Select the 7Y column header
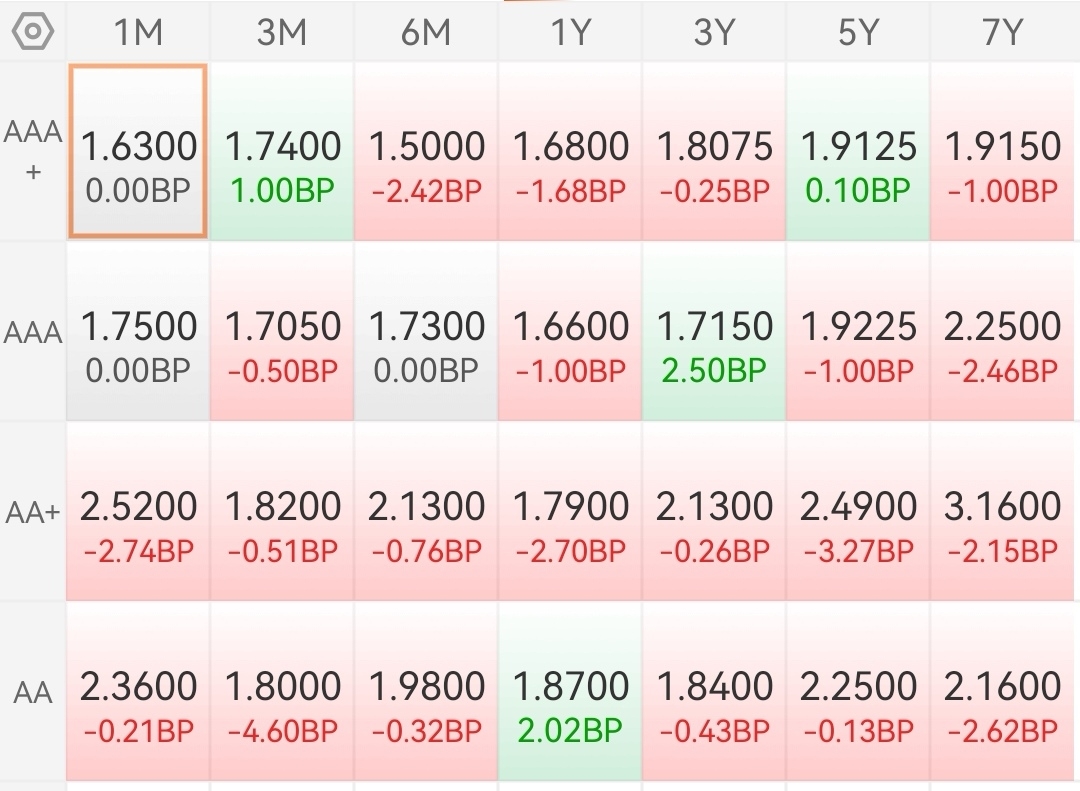The height and width of the screenshot is (791, 1080). pyautogui.click(x=1002, y=32)
